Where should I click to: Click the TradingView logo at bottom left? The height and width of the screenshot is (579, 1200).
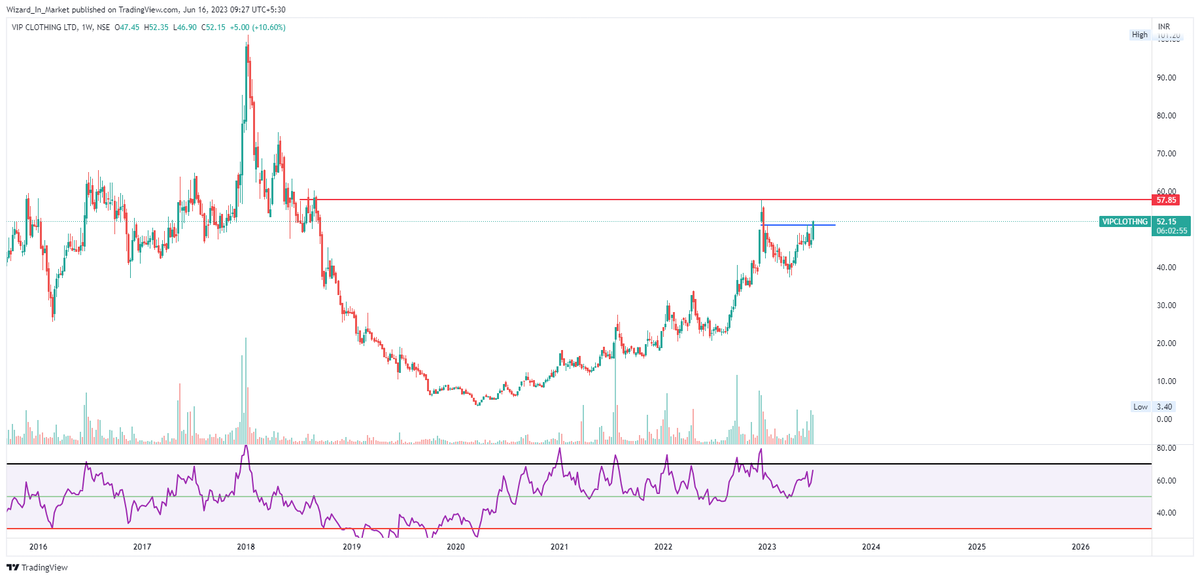point(38,567)
